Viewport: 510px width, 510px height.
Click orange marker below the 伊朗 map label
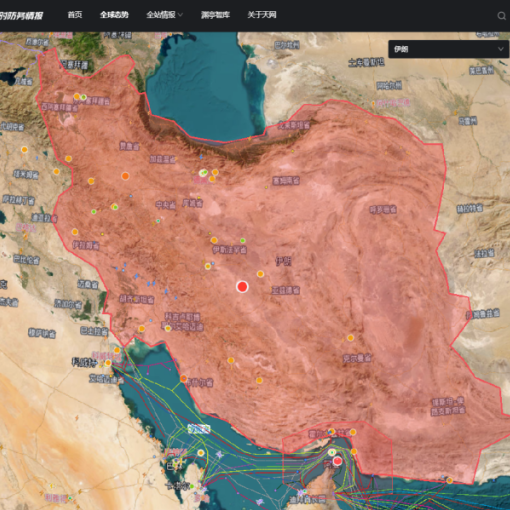point(260,274)
